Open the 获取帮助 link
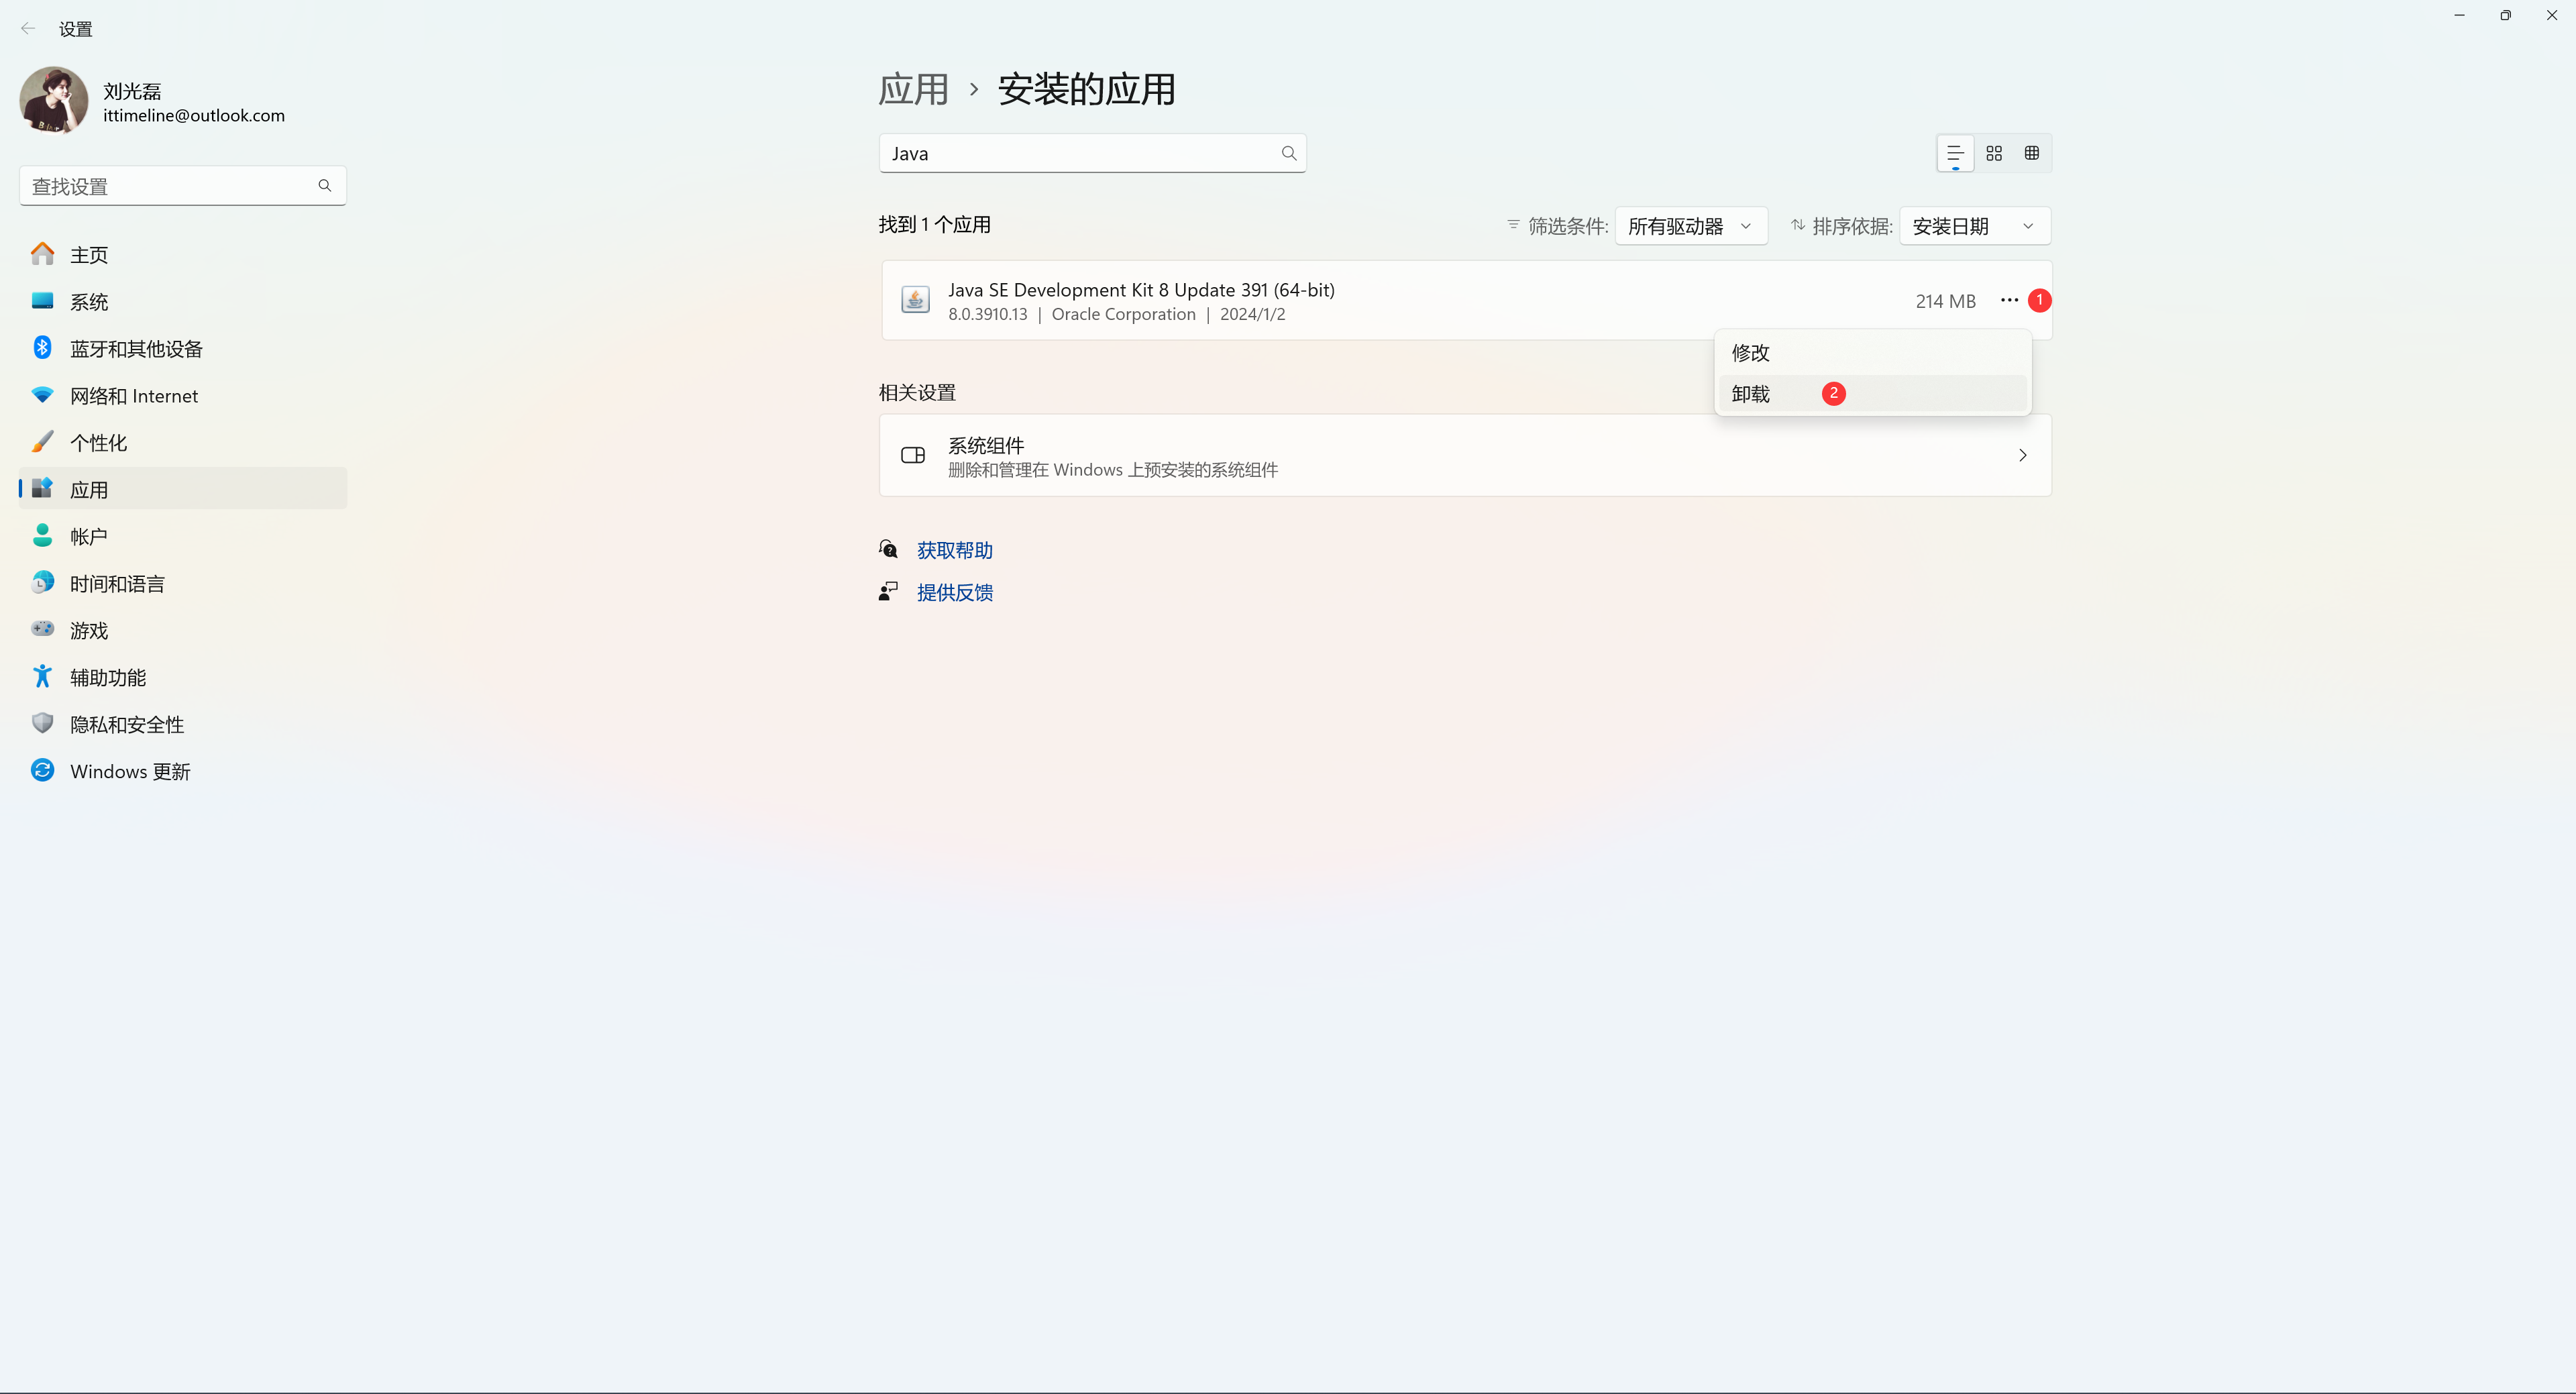This screenshot has width=2576, height=1394. coord(955,550)
